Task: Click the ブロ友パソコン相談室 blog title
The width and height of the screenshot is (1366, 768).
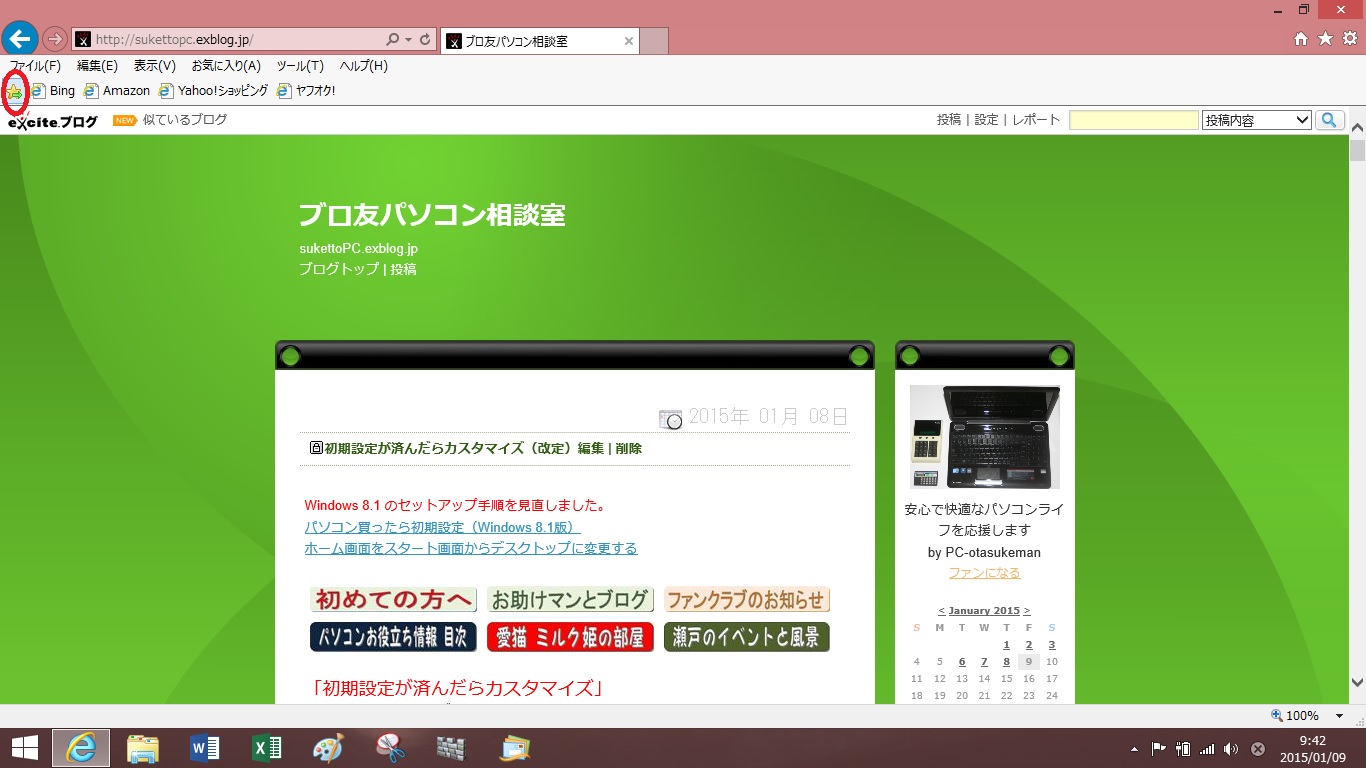Action: (432, 215)
